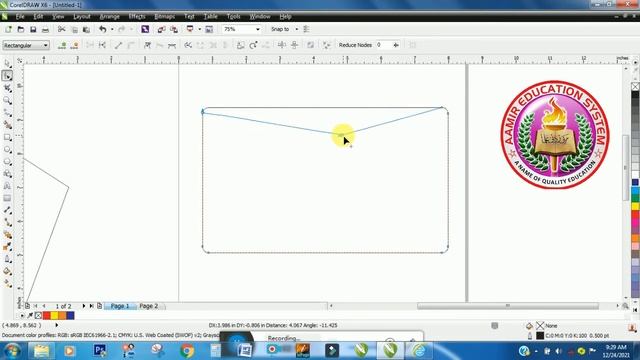Select the Connector tool

pos(7,222)
